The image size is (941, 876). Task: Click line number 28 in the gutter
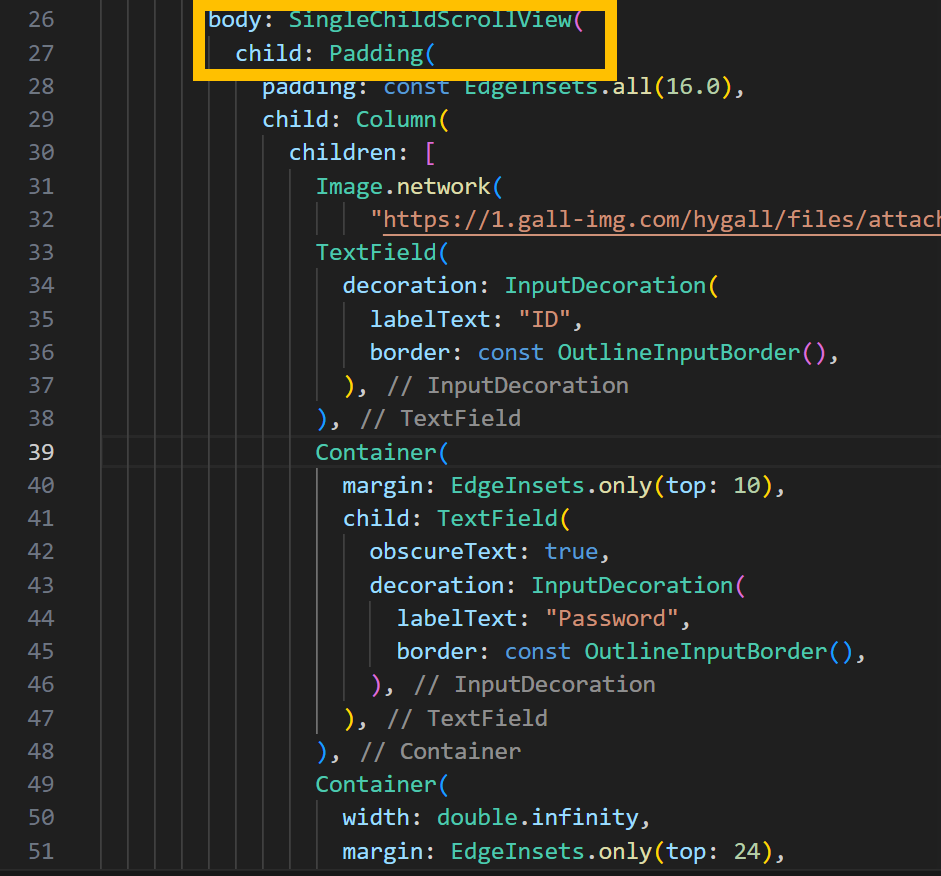(x=41, y=86)
